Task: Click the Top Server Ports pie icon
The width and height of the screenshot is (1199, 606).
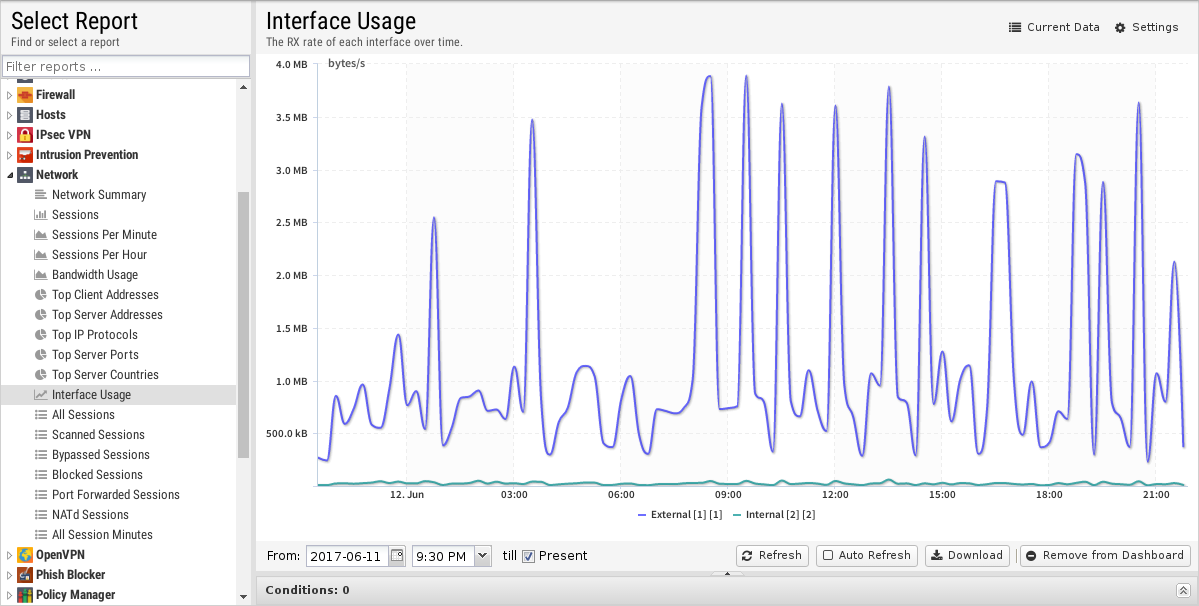Action: (41, 355)
